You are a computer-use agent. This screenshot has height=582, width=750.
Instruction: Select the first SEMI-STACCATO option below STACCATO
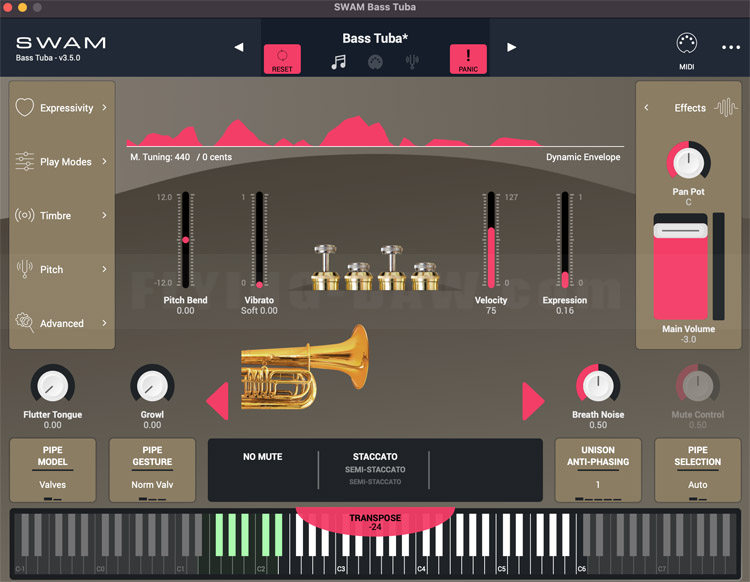pyautogui.click(x=375, y=470)
